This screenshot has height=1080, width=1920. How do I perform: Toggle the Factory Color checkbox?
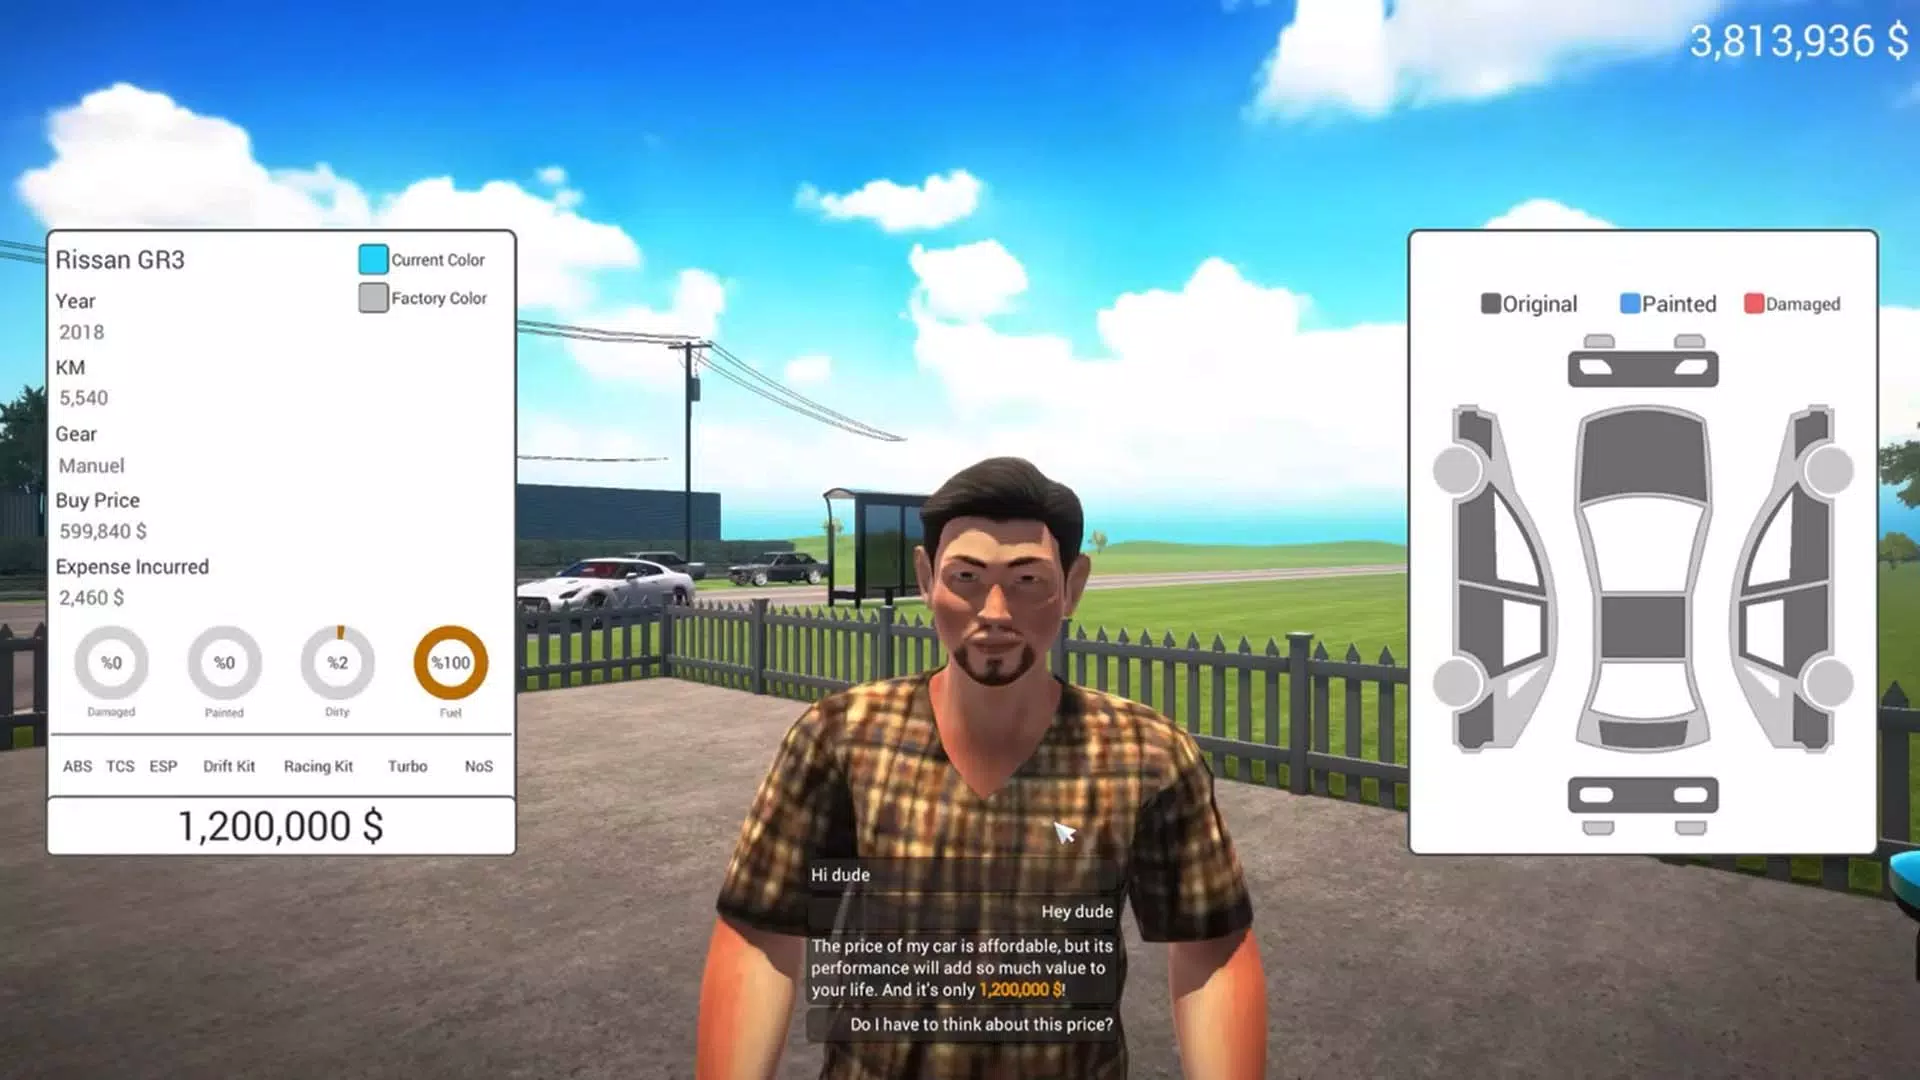point(373,297)
